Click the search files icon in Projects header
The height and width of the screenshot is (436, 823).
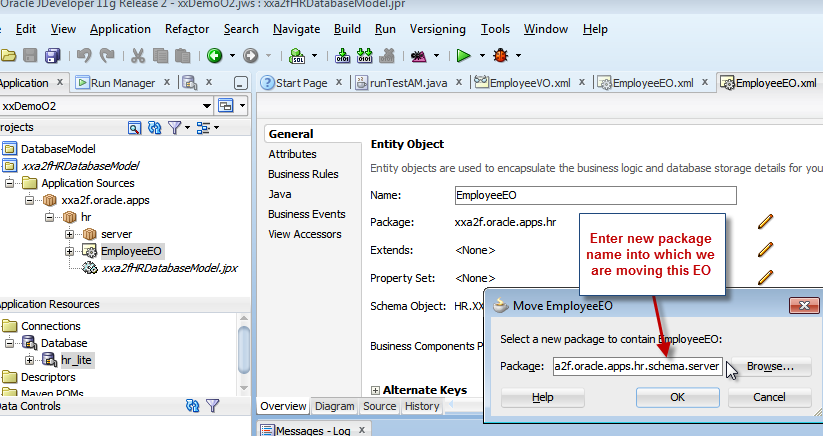(134, 127)
